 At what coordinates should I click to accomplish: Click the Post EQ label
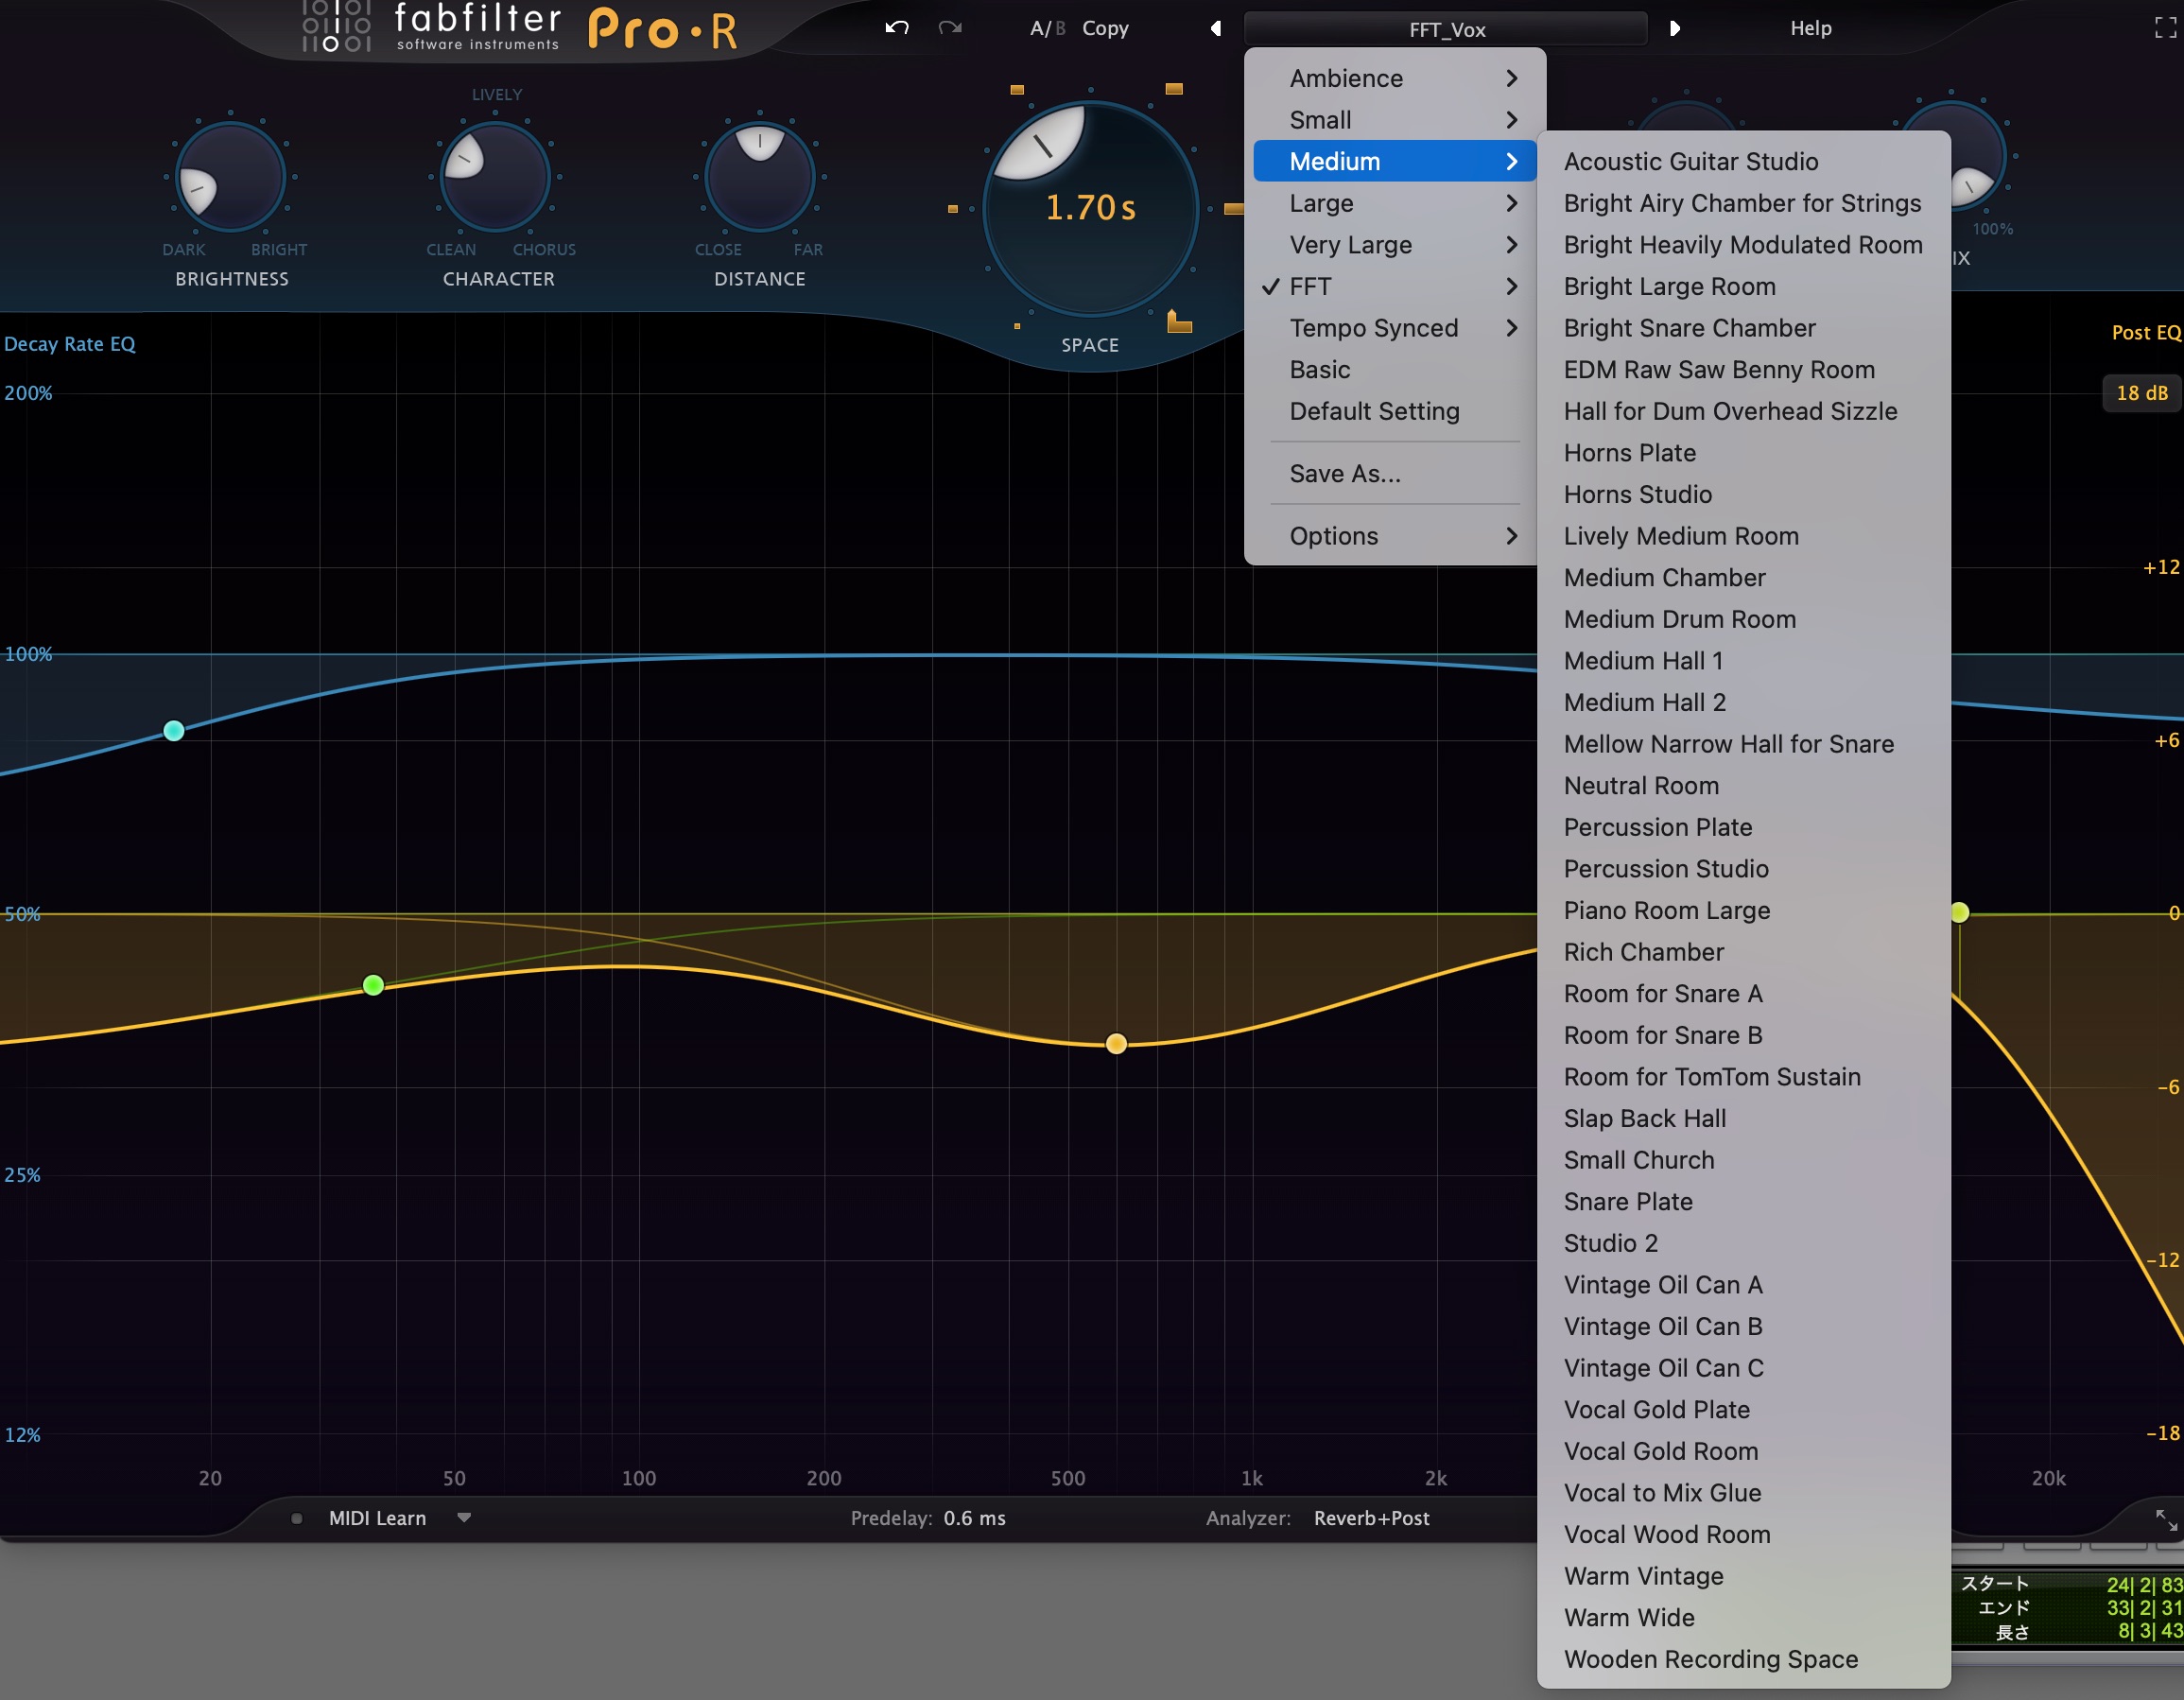pos(2146,333)
